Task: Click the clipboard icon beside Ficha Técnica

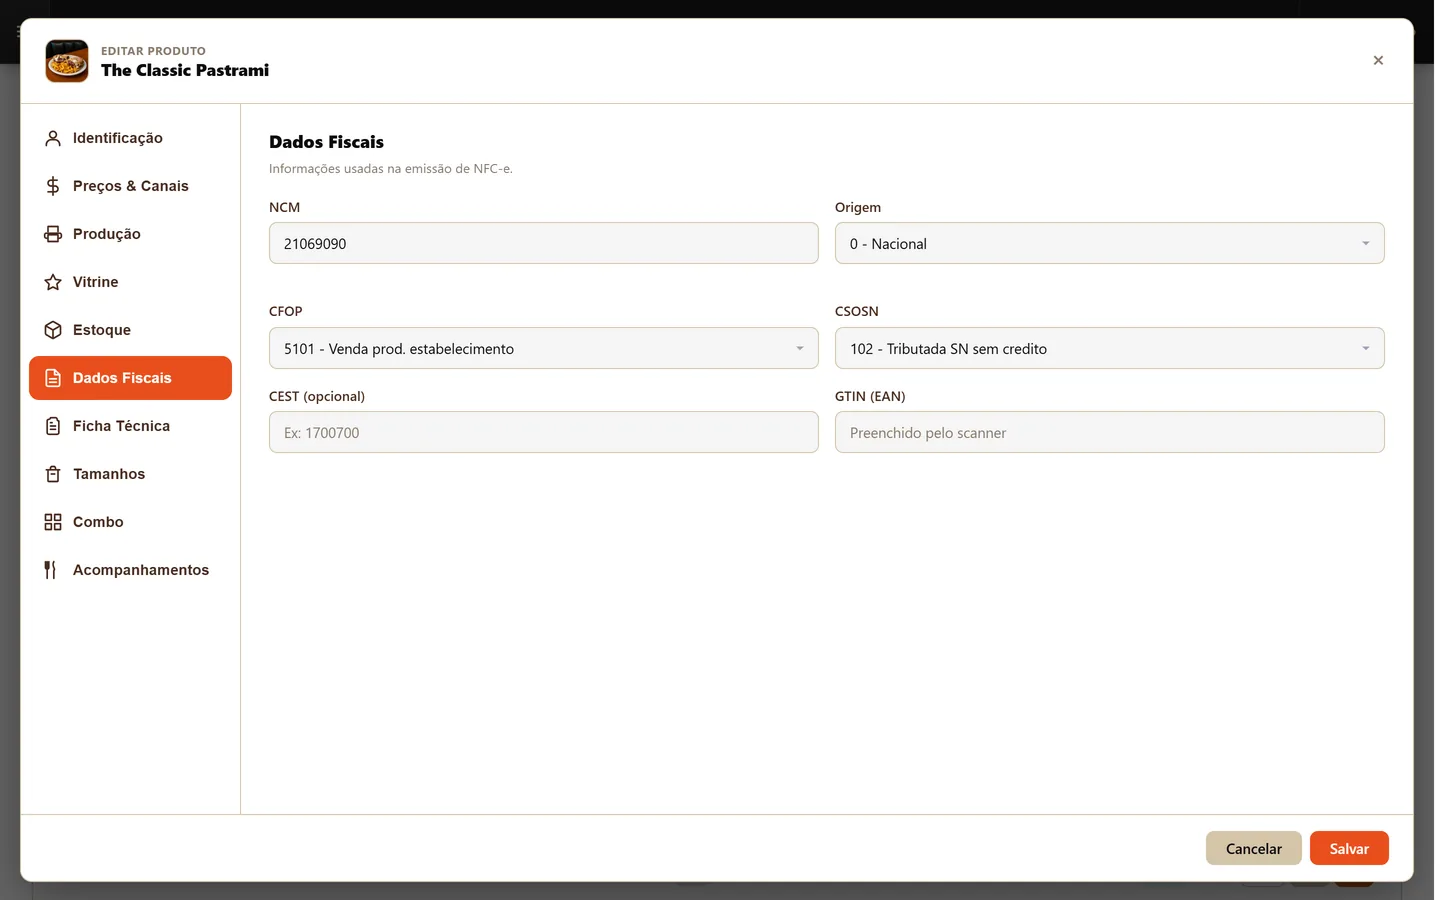Action: pos(53,426)
